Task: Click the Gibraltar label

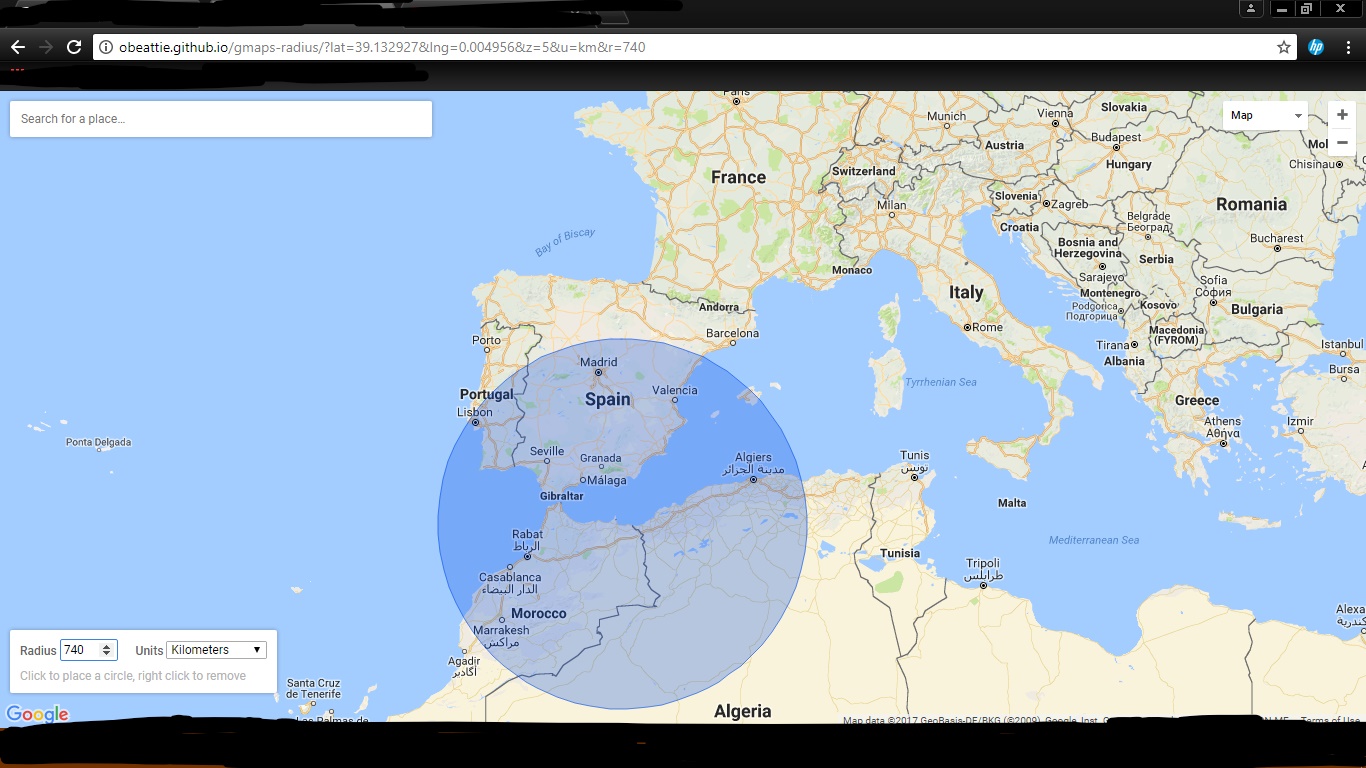Action: coord(561,496)
